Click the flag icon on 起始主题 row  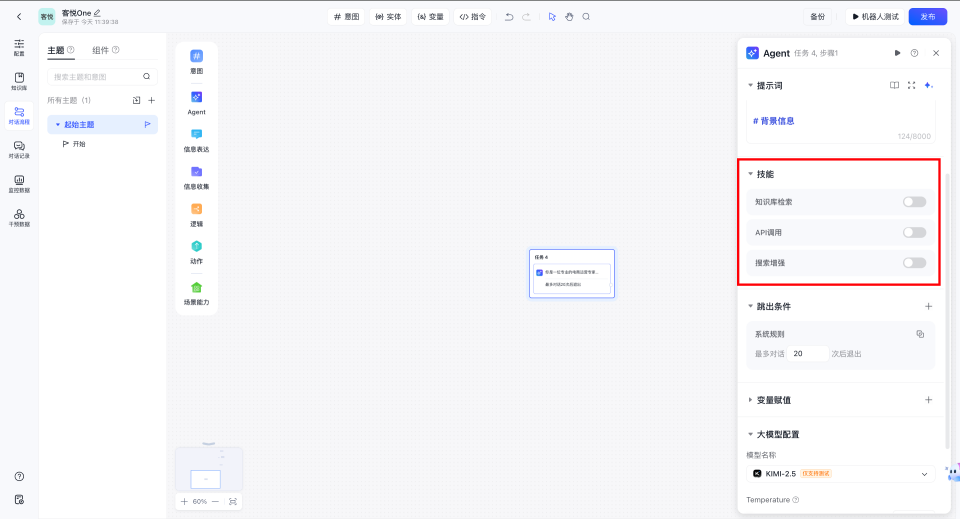tap(148, 124)
